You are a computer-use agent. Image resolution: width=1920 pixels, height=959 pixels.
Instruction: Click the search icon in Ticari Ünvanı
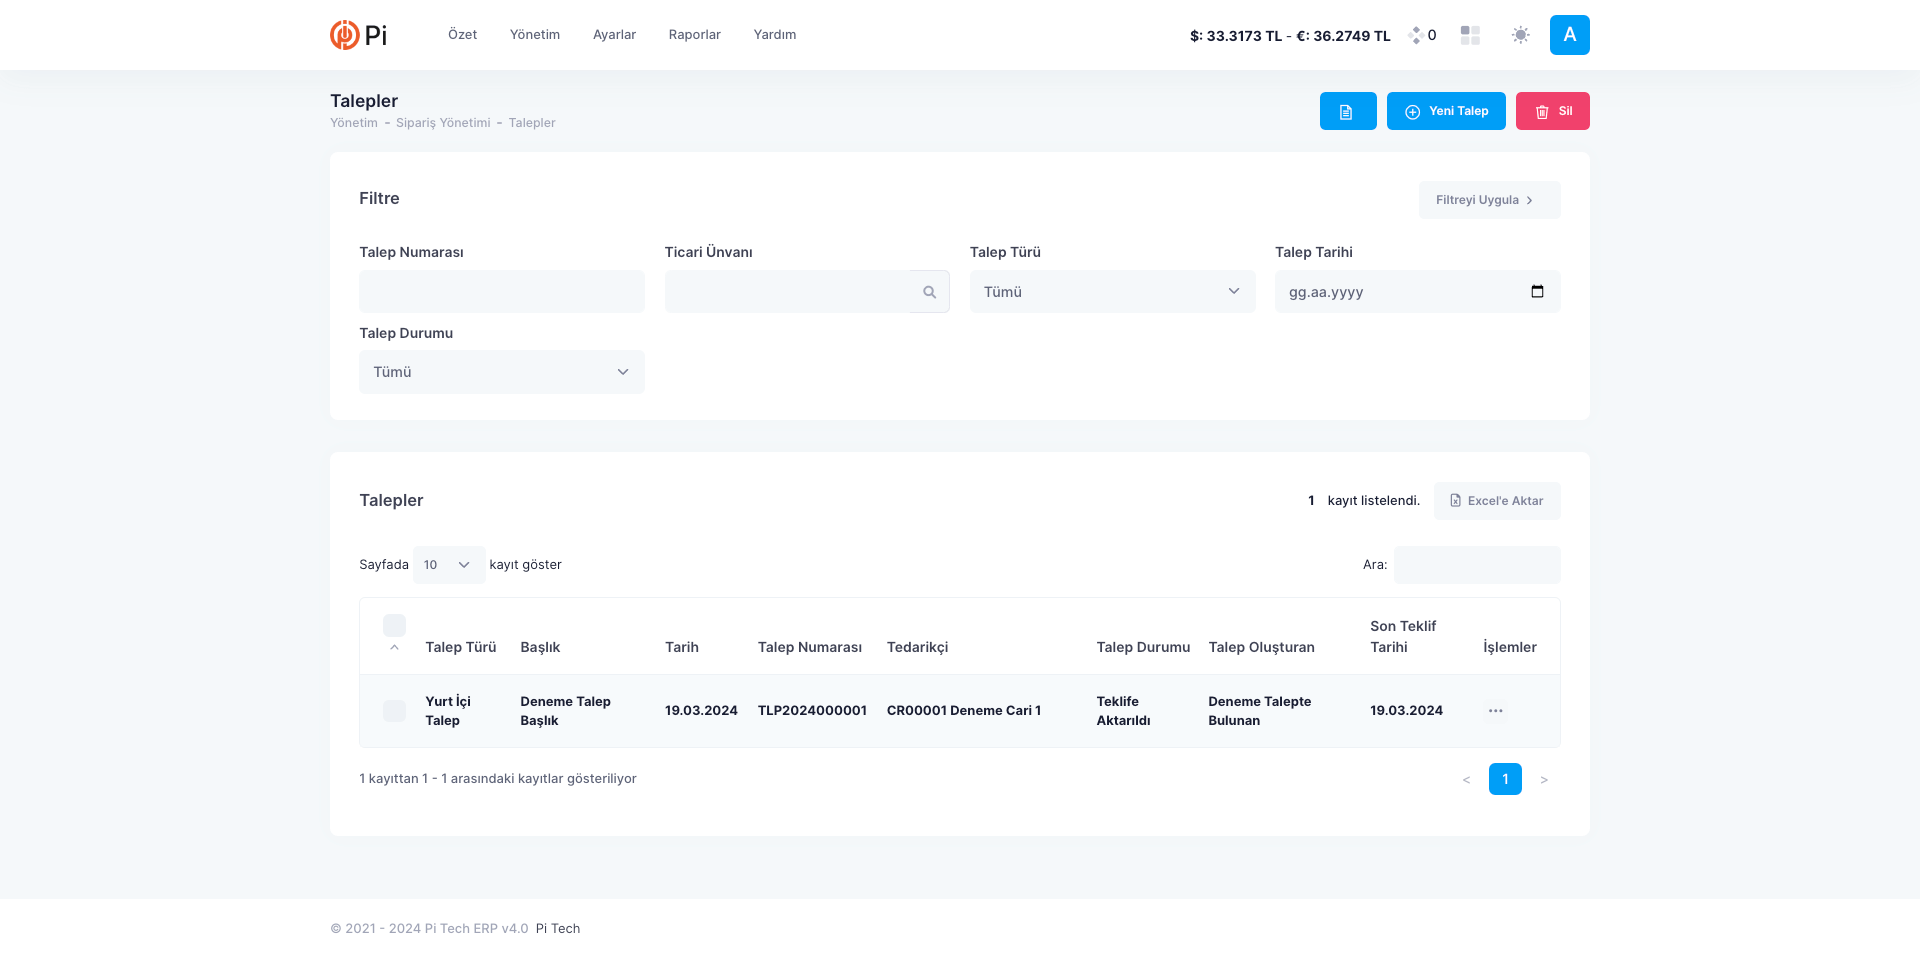[x=929, y=292]
